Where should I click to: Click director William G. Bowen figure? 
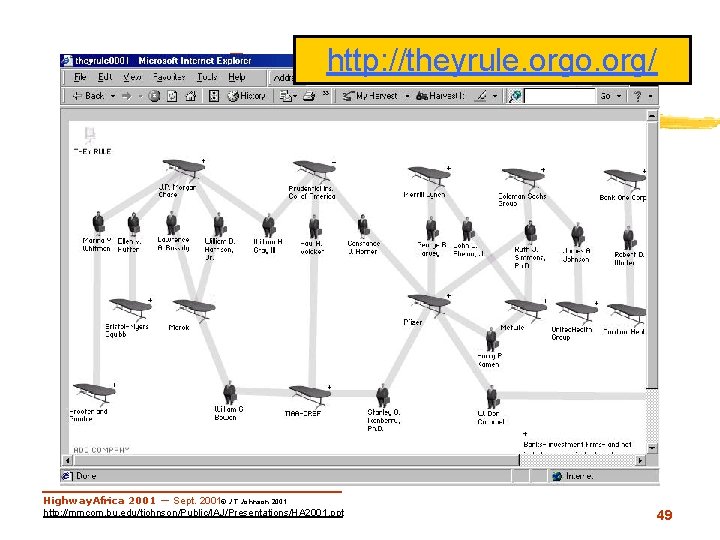[229, 393]
